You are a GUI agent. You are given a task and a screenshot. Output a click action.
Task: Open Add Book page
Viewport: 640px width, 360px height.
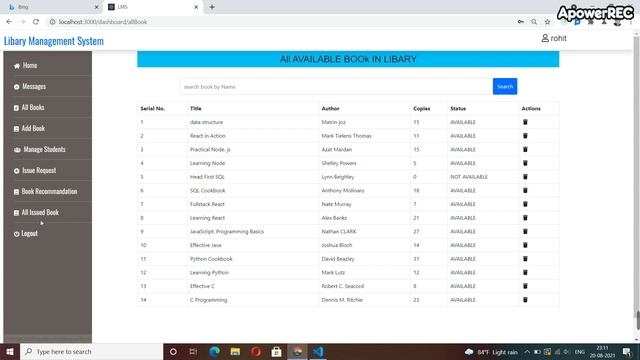29,129
